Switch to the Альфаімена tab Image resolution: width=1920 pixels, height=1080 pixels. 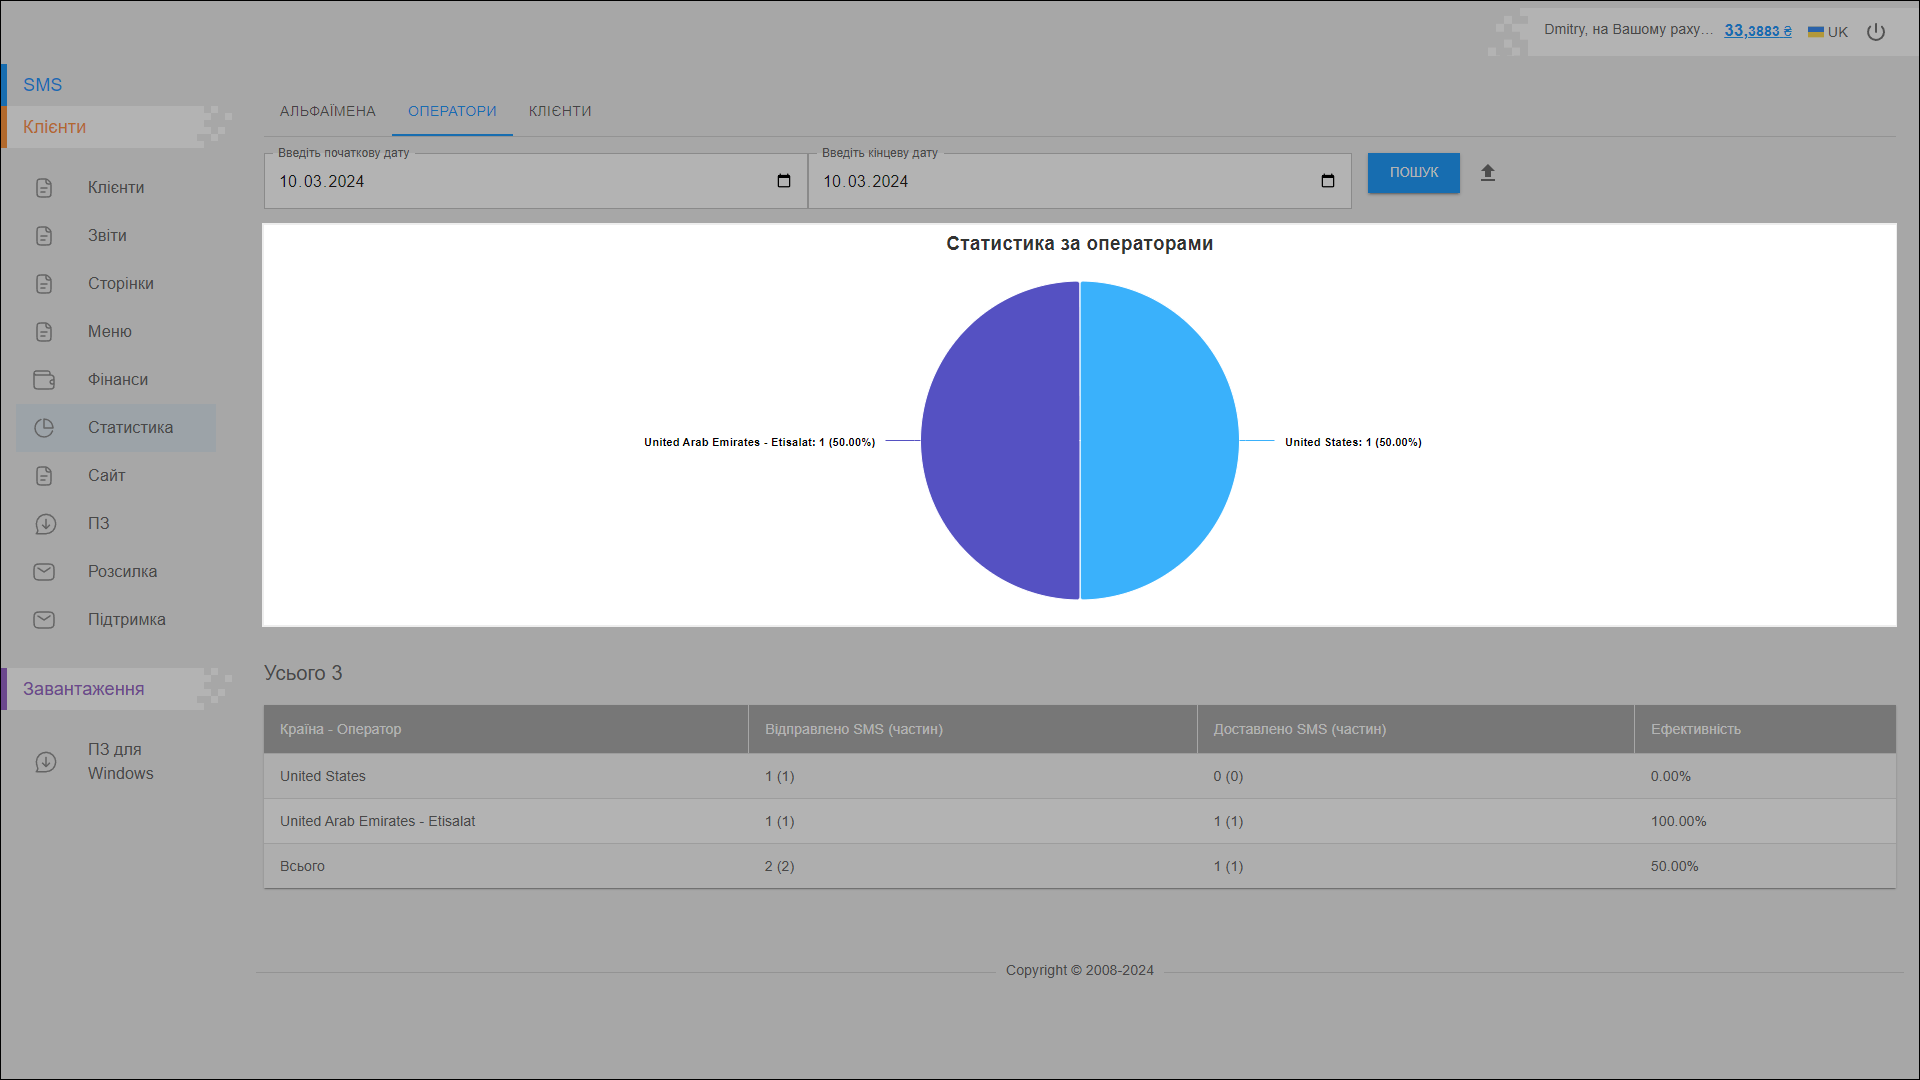pyautogui.click(x=328, y=111)
